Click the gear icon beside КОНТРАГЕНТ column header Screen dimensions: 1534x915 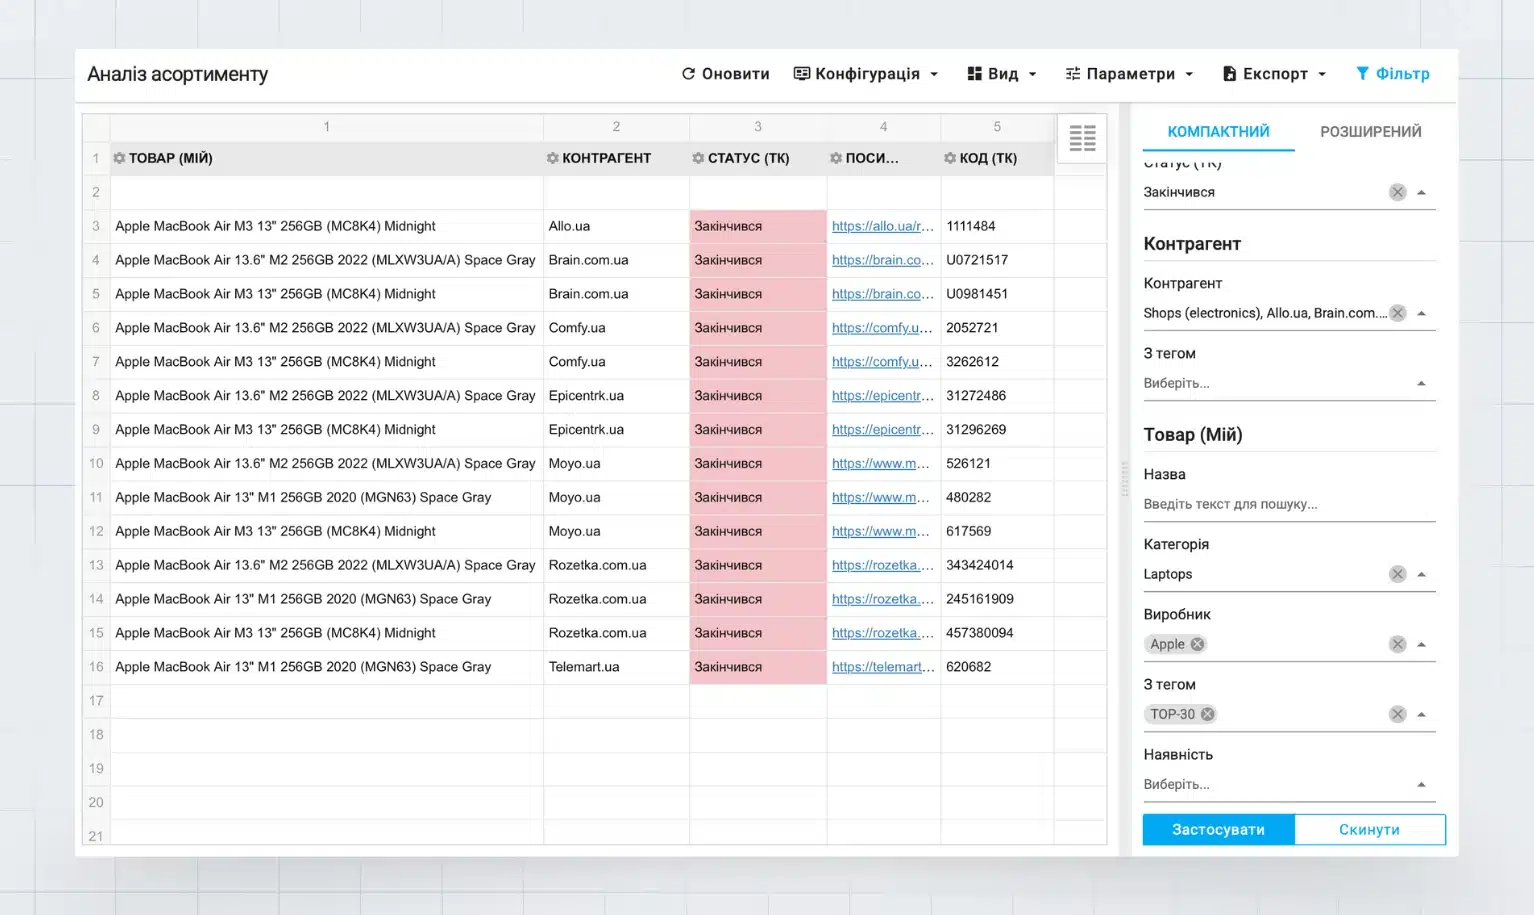pyautogui.click(x=552, y=158)
